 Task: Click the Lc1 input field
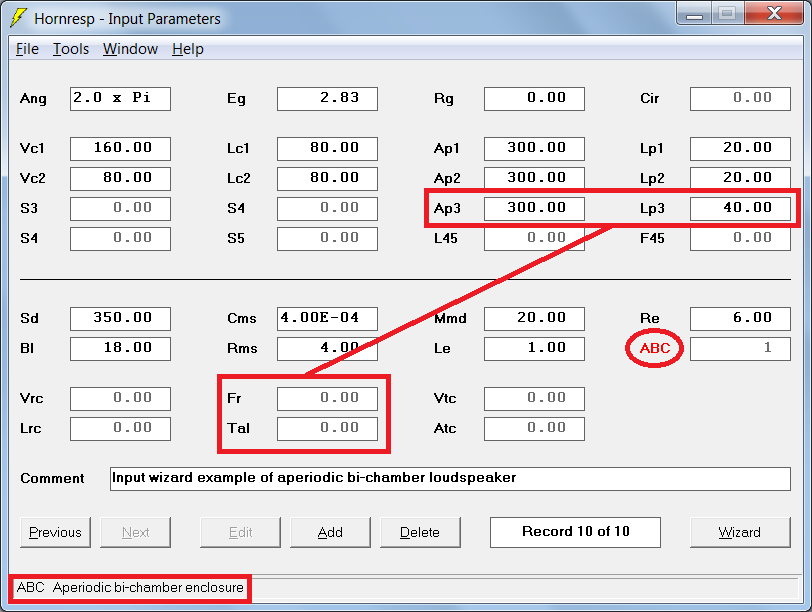coord(327,149)
